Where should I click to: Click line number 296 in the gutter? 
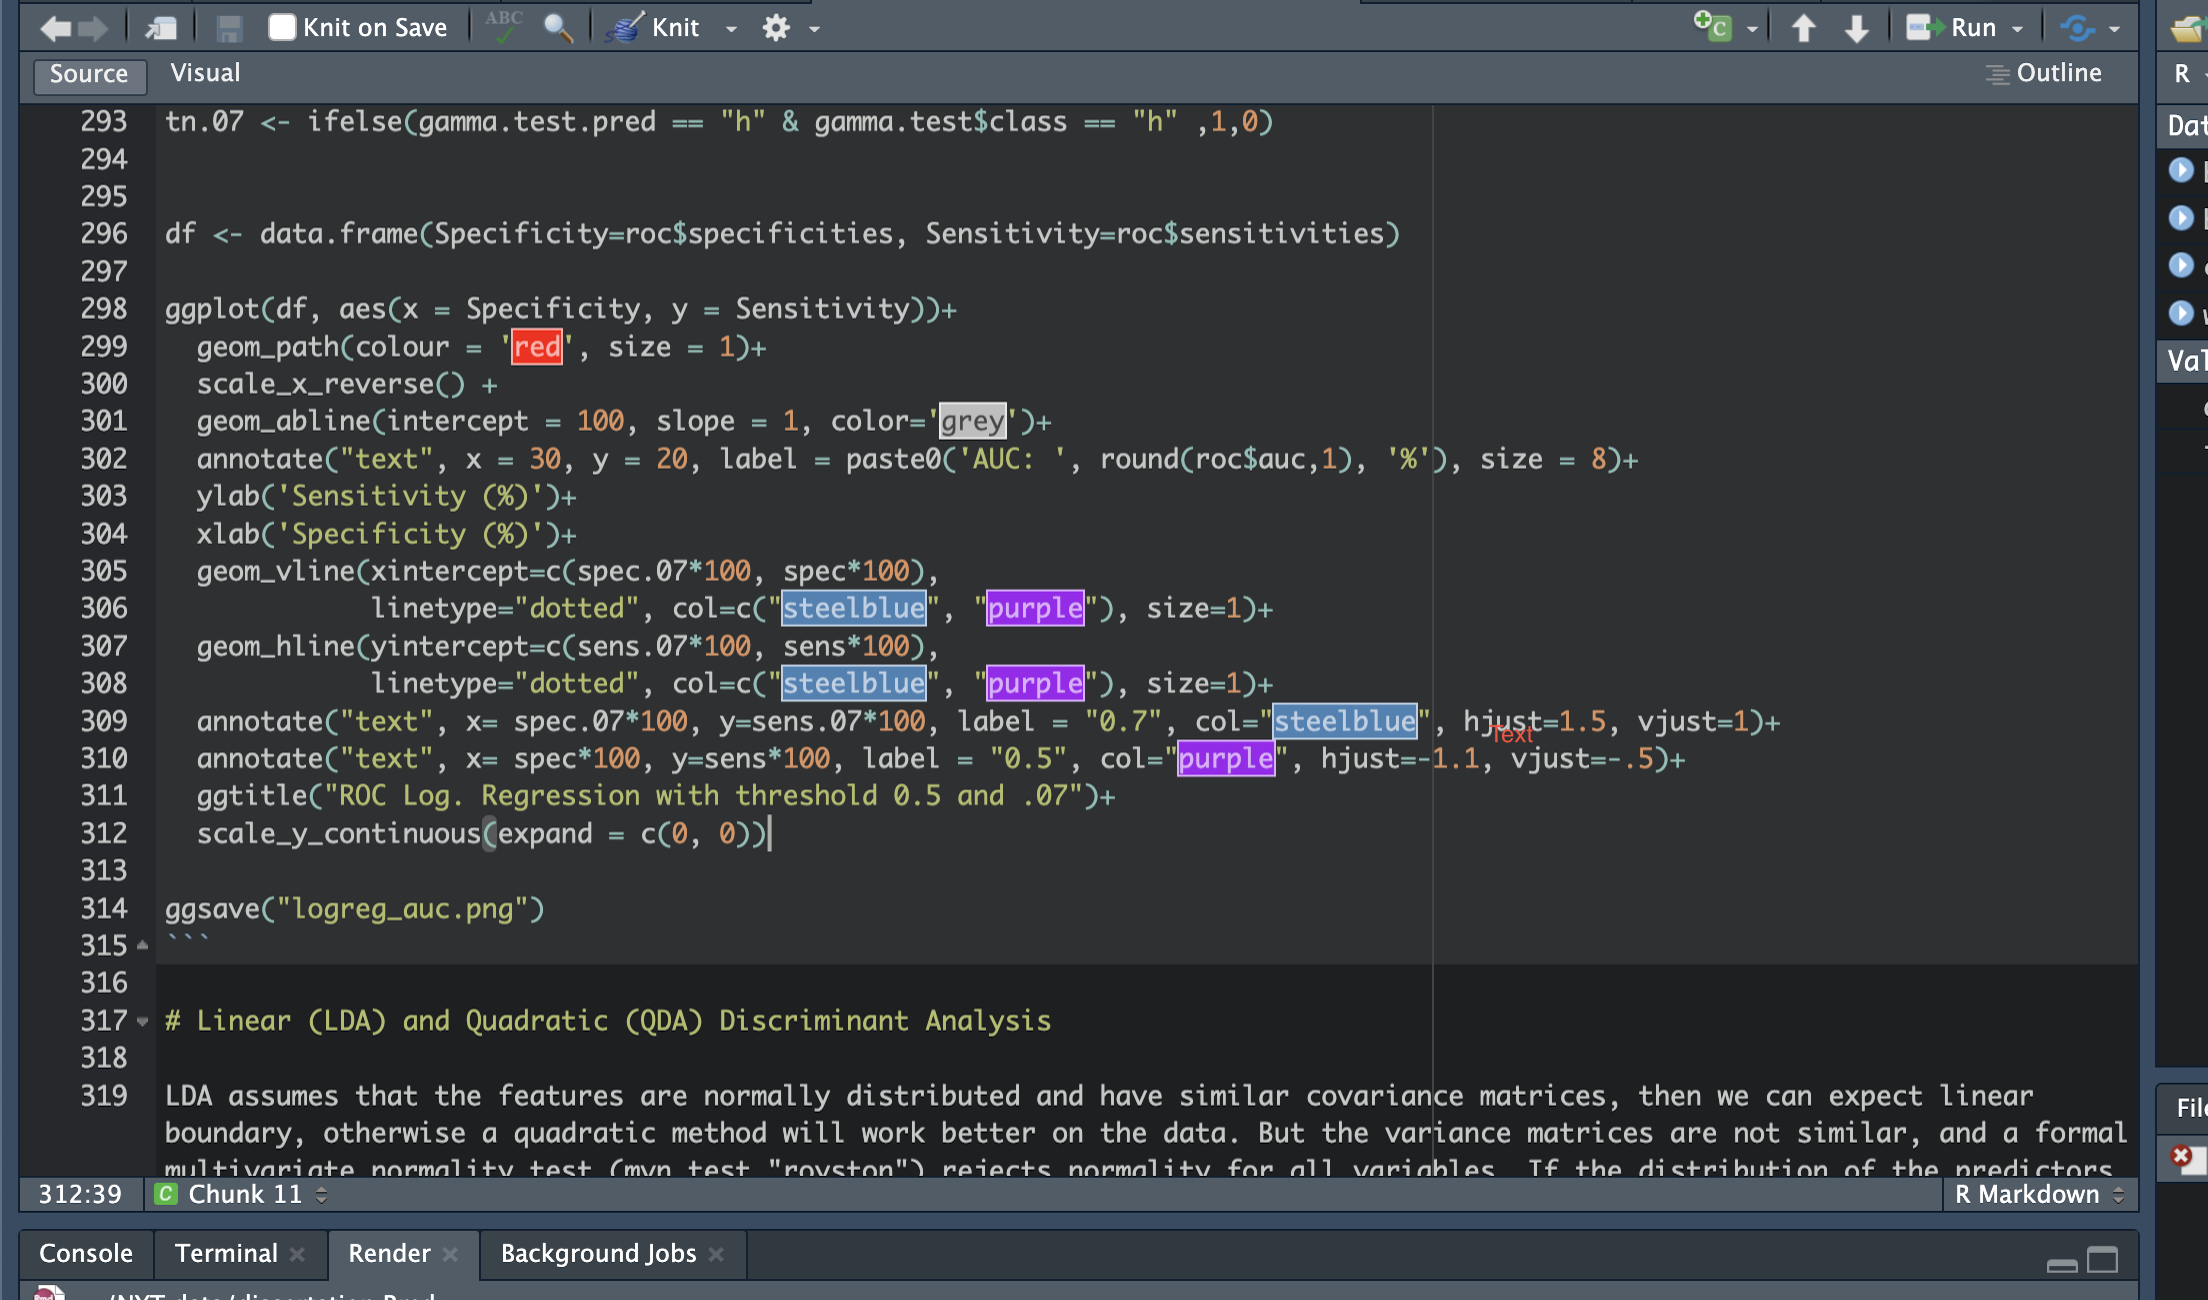pos(104,234)
